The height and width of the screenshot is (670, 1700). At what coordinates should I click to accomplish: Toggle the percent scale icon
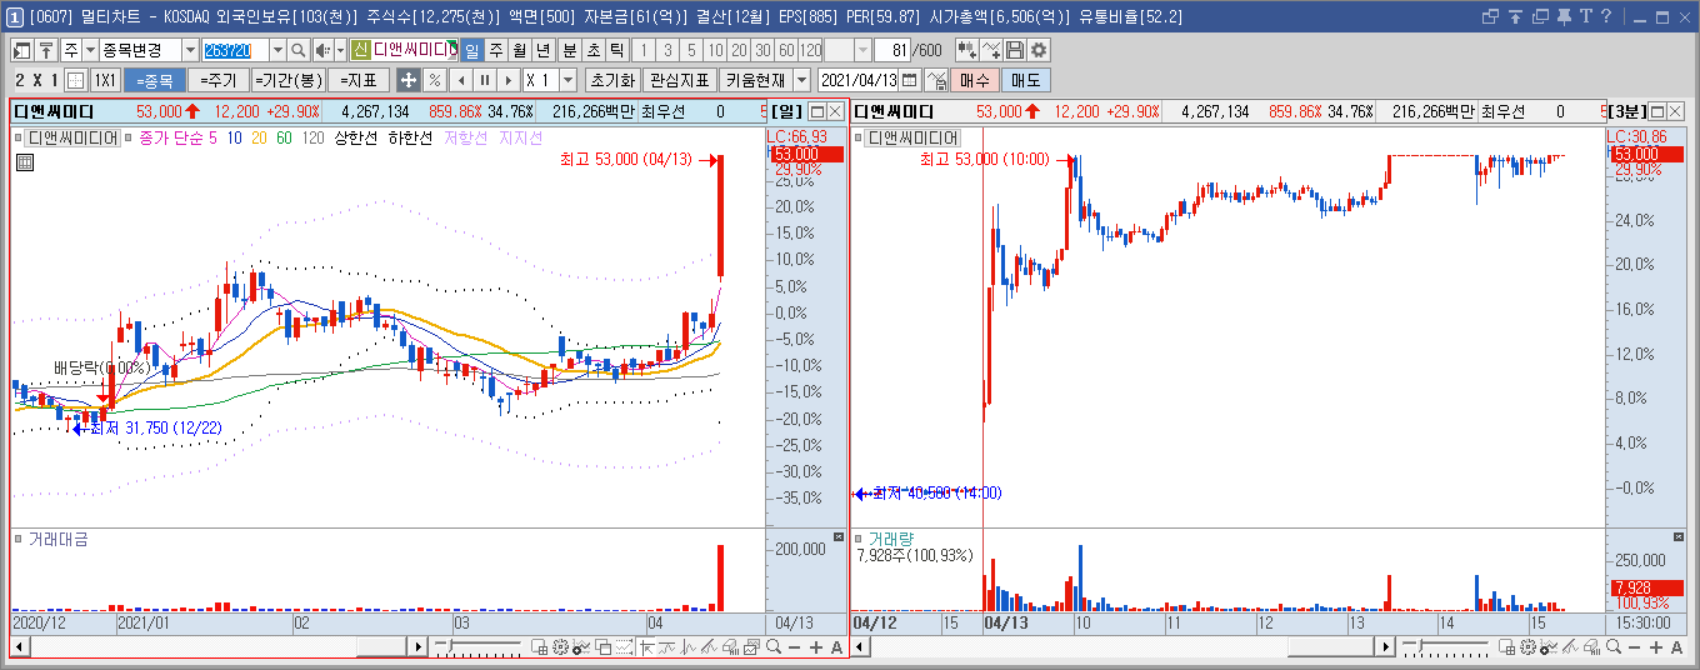tap(434, 80)
